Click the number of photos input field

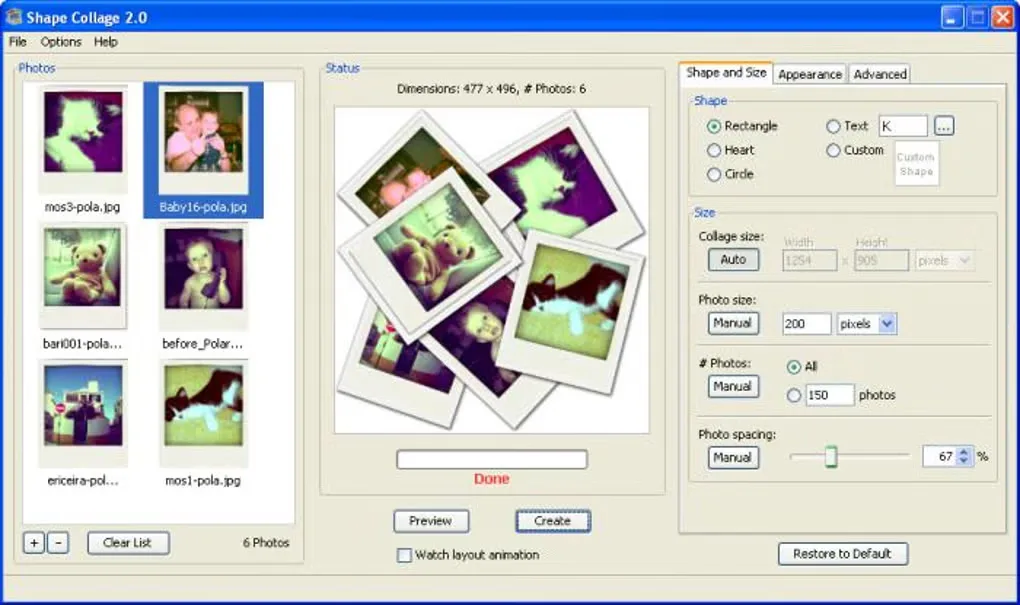829,395
